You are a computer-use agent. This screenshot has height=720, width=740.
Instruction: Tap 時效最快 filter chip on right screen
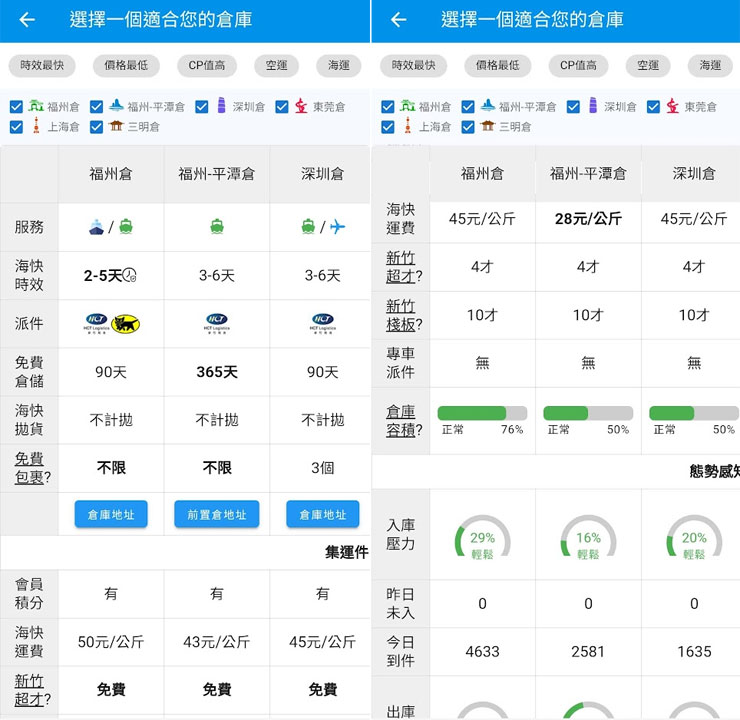413,65
